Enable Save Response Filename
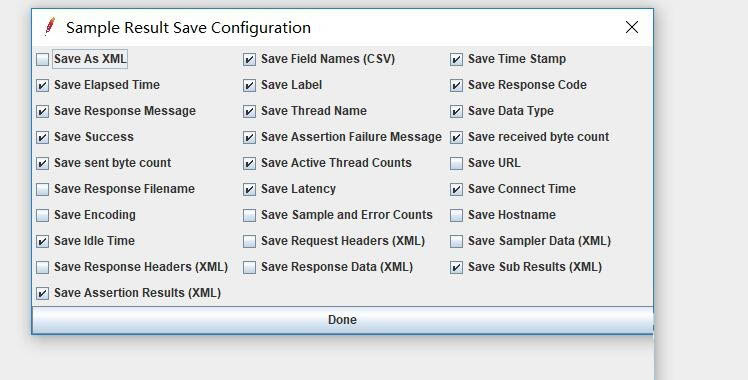748x380 pixels. (x=42, y=189)
